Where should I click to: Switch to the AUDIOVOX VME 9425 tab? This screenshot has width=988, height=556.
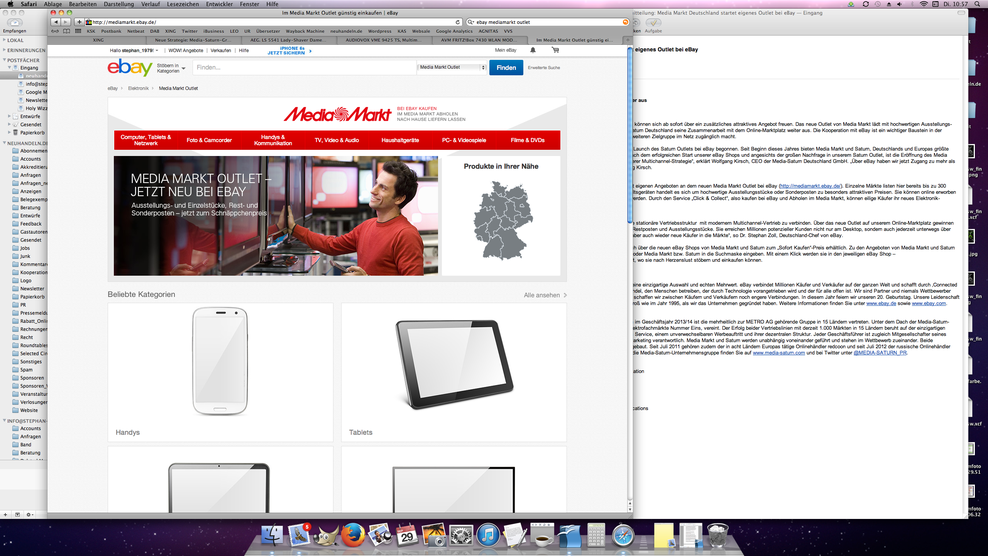click(x=384, y=40)
